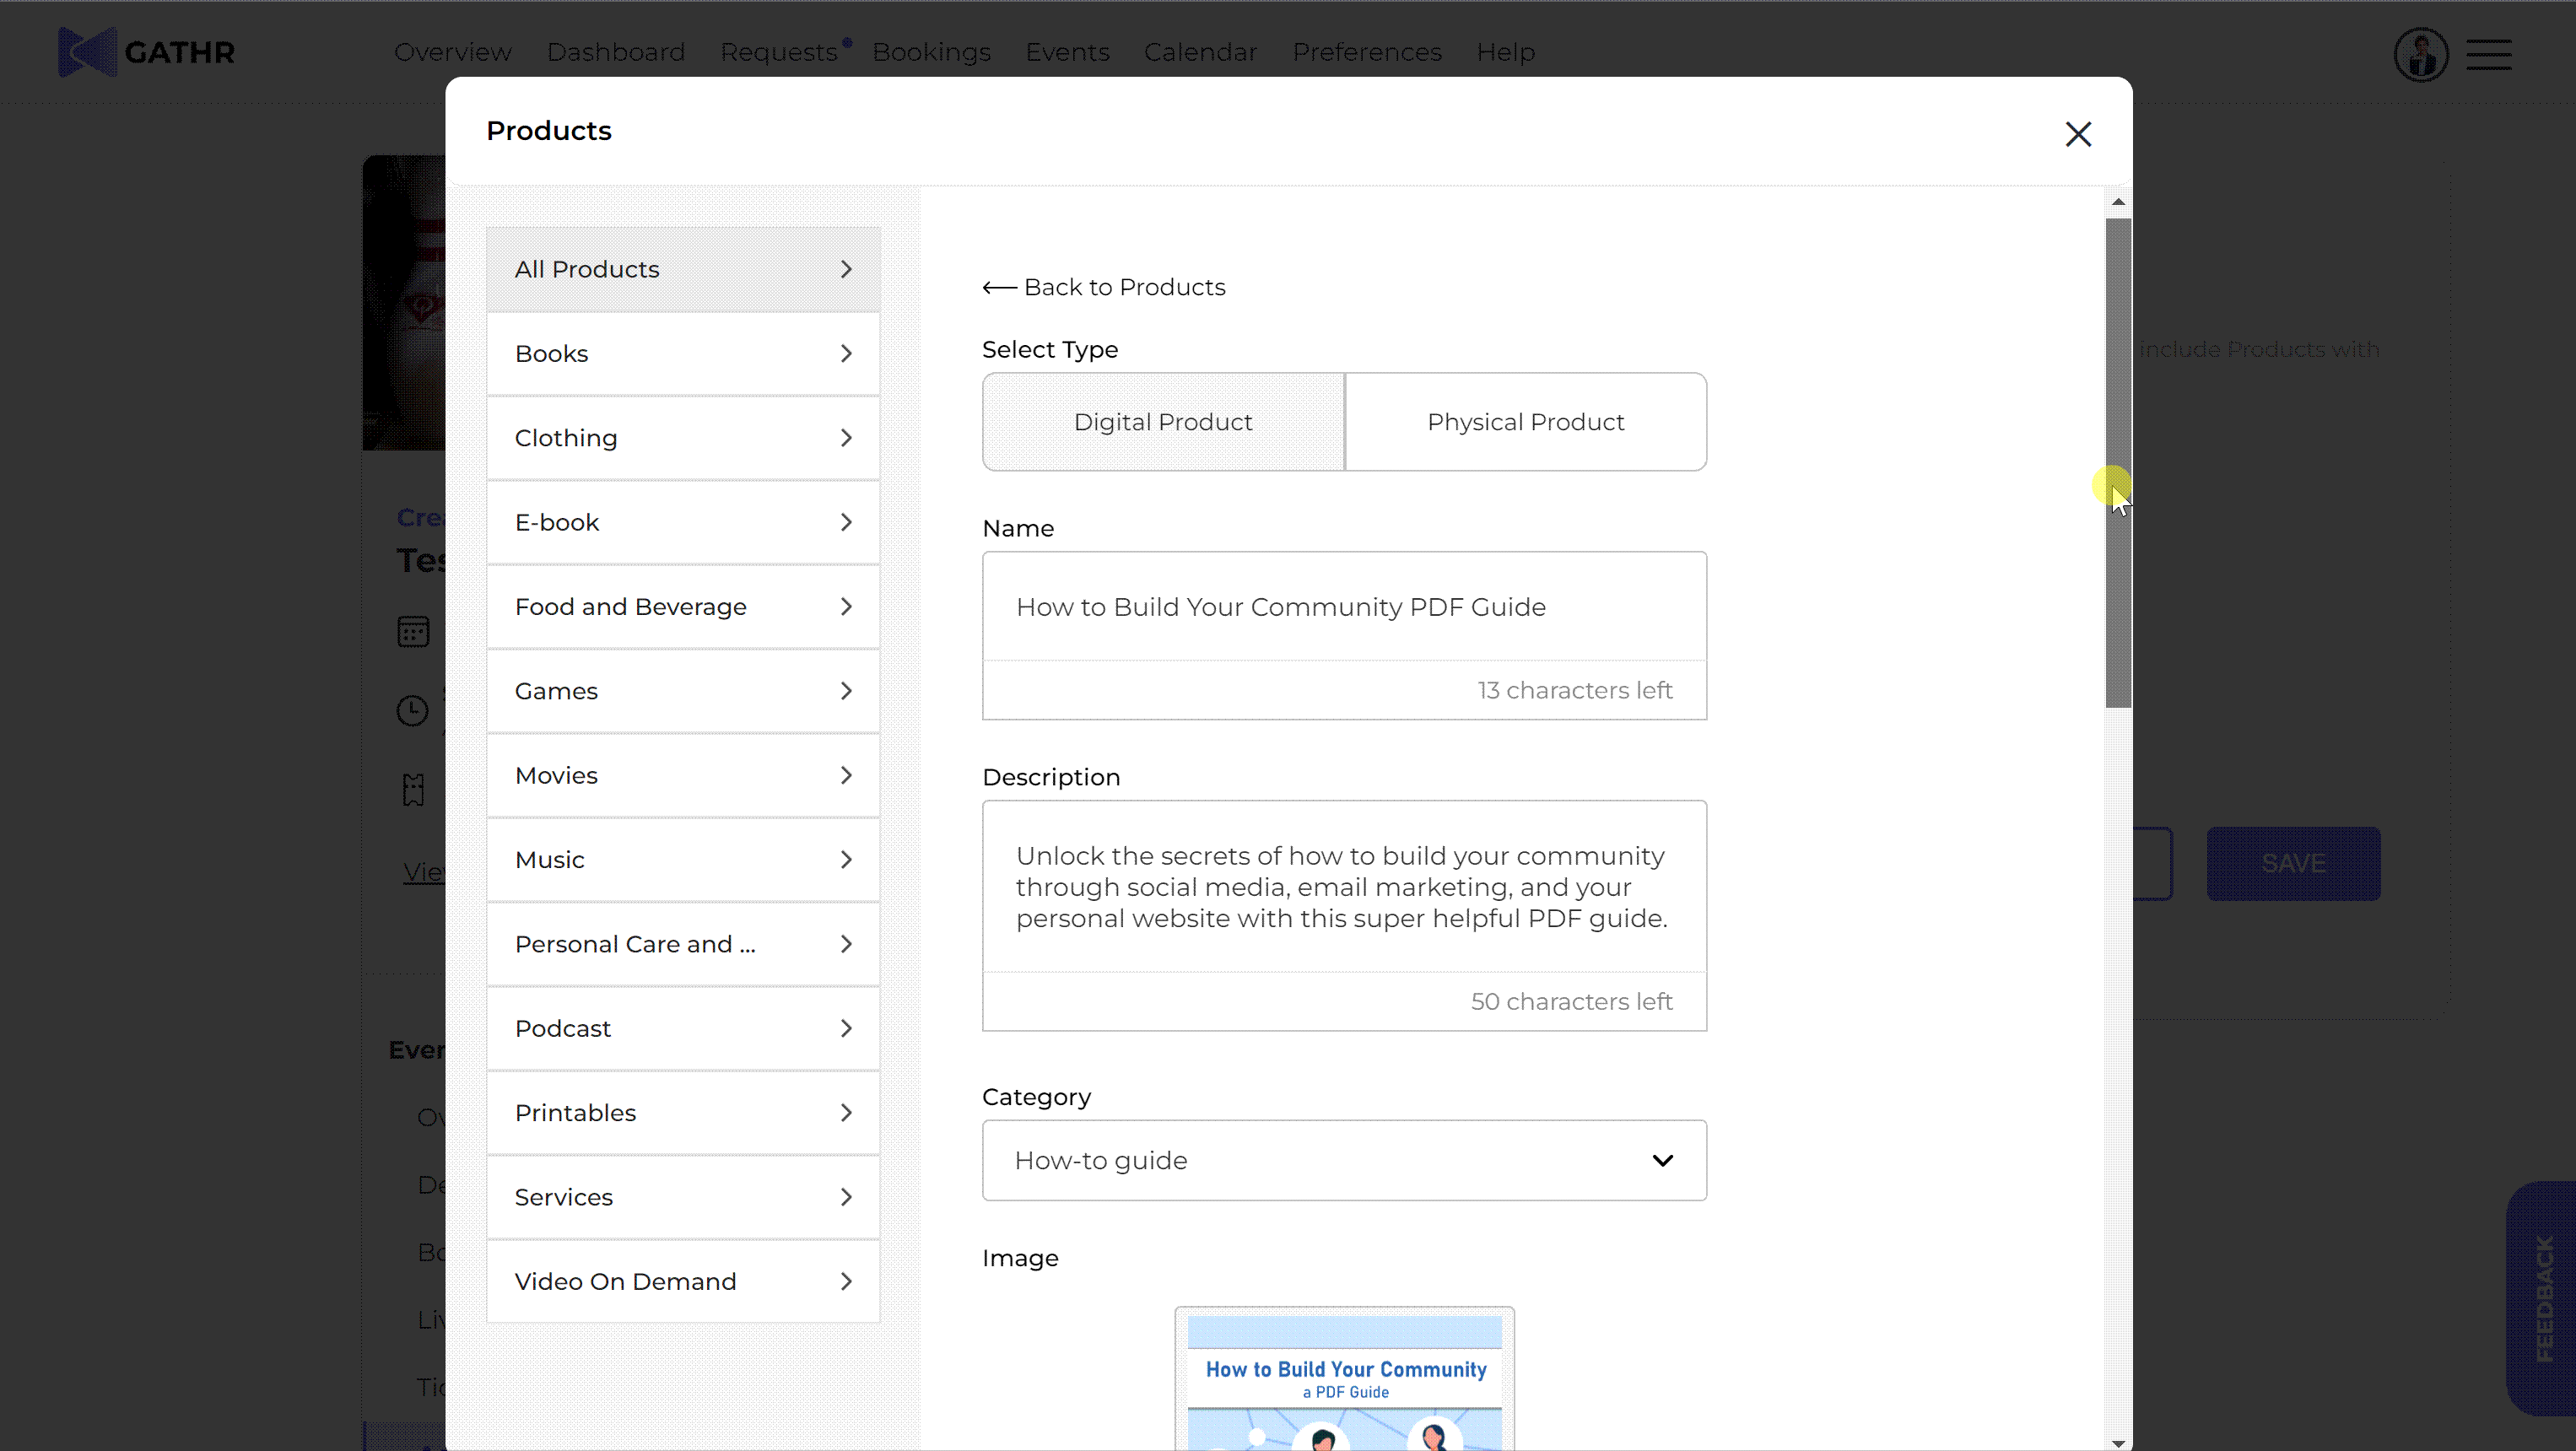Image resolution: width=2576 pixels, height=1451 pixels.
Task: Click into the Description text area
Action: tap(1344, 887)
